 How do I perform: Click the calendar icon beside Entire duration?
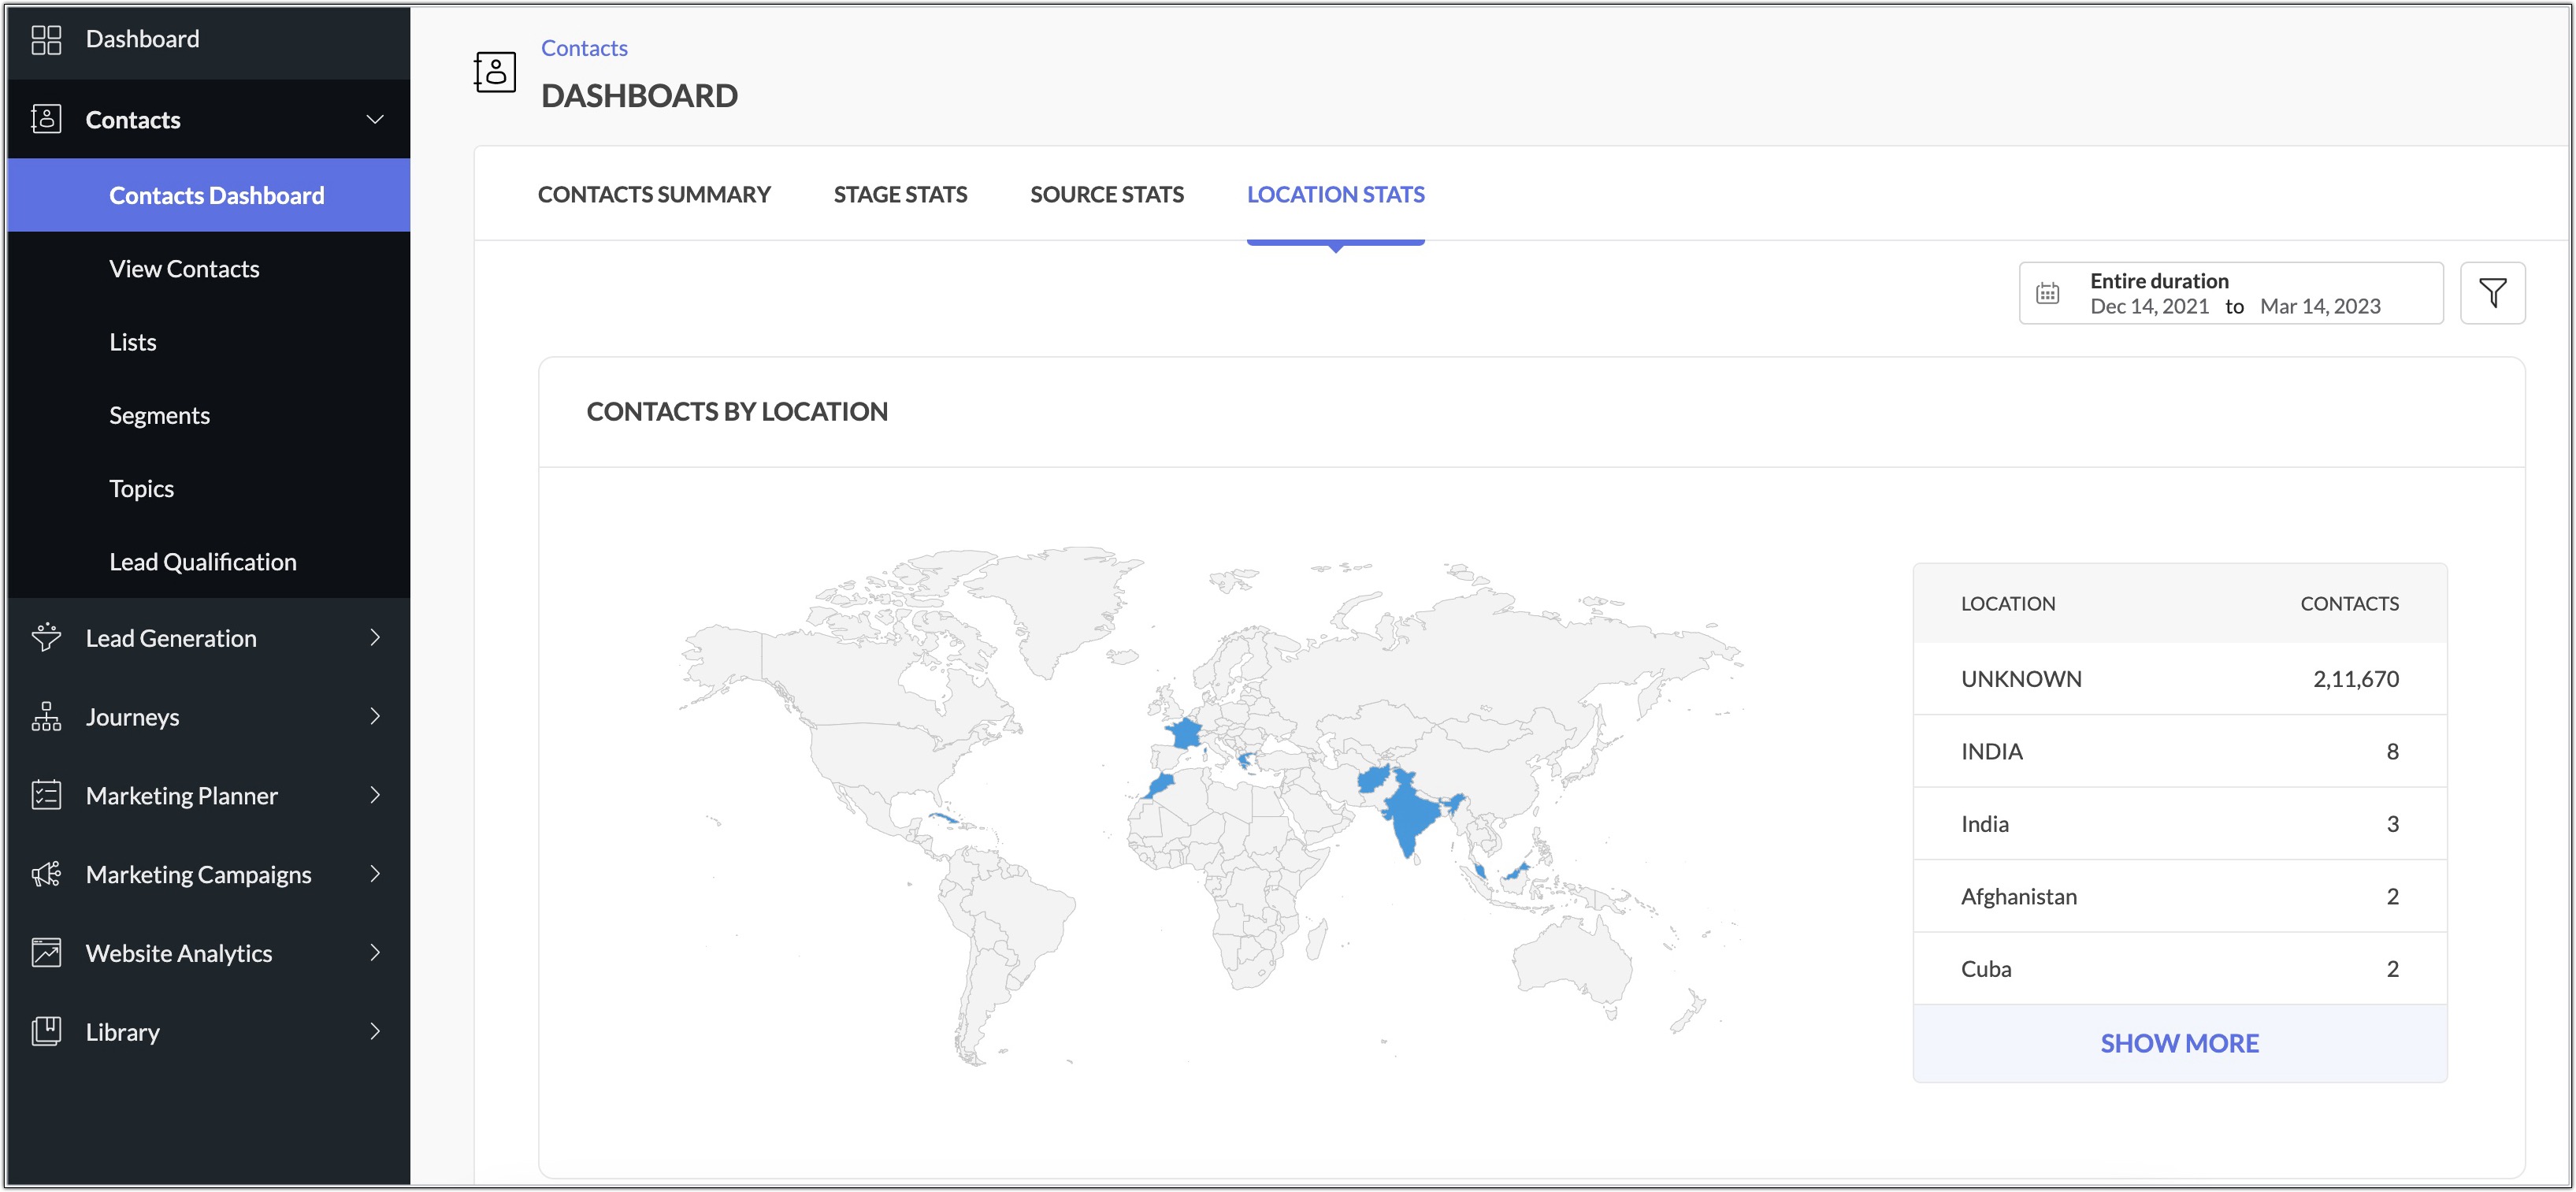point(2049,292)
